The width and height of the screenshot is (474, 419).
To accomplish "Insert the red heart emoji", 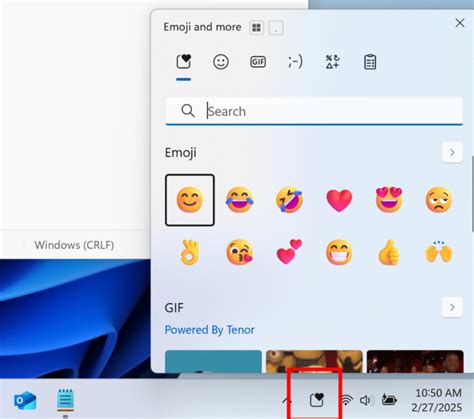I will pyautogui.click(x=339, y=200).
